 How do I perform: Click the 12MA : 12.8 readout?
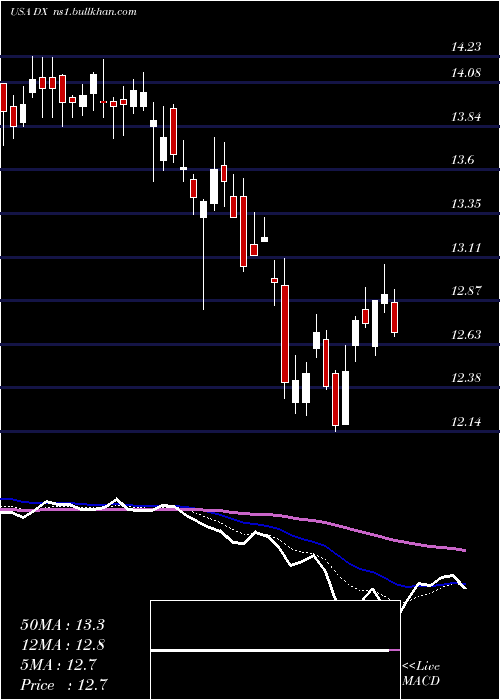coord(62,645)
